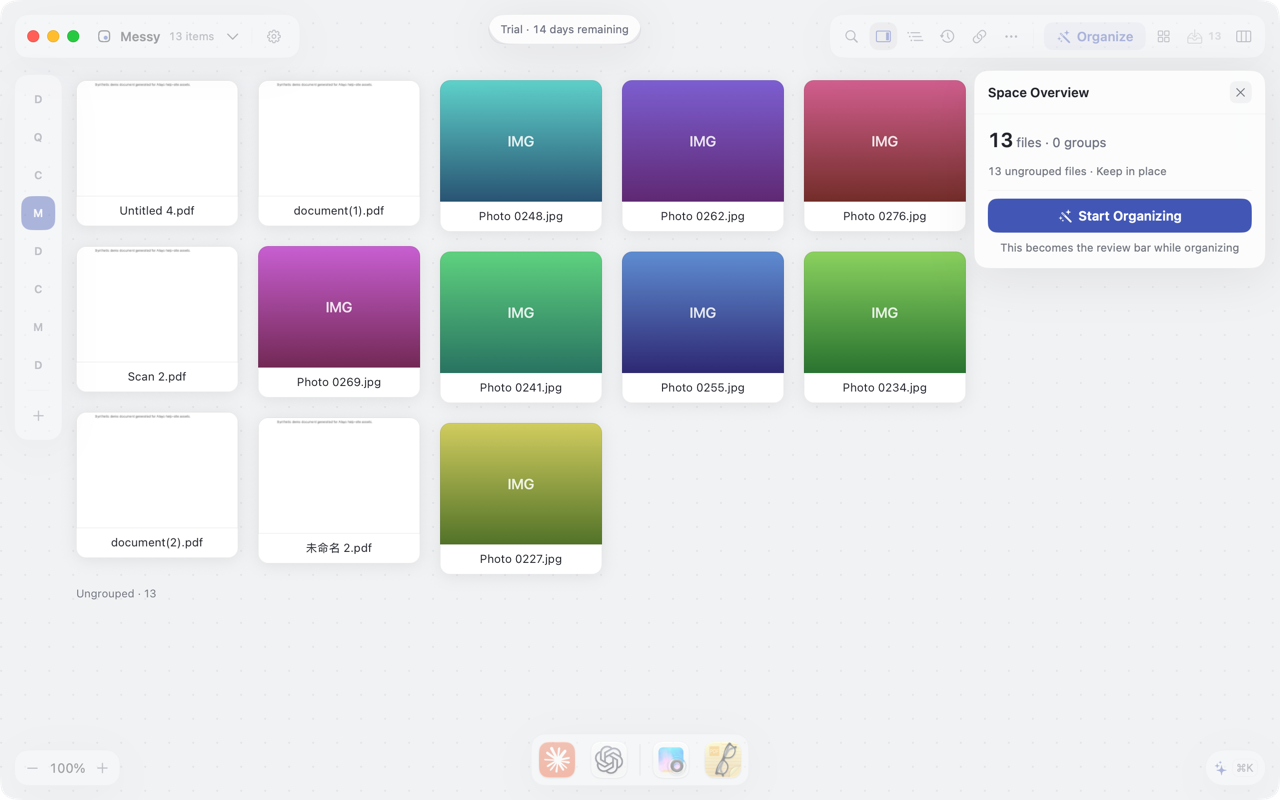Open the Claude starburst app in dock
Image resolution: width=1280 pixels, height=800 pixels.
[x=557, y=760]
